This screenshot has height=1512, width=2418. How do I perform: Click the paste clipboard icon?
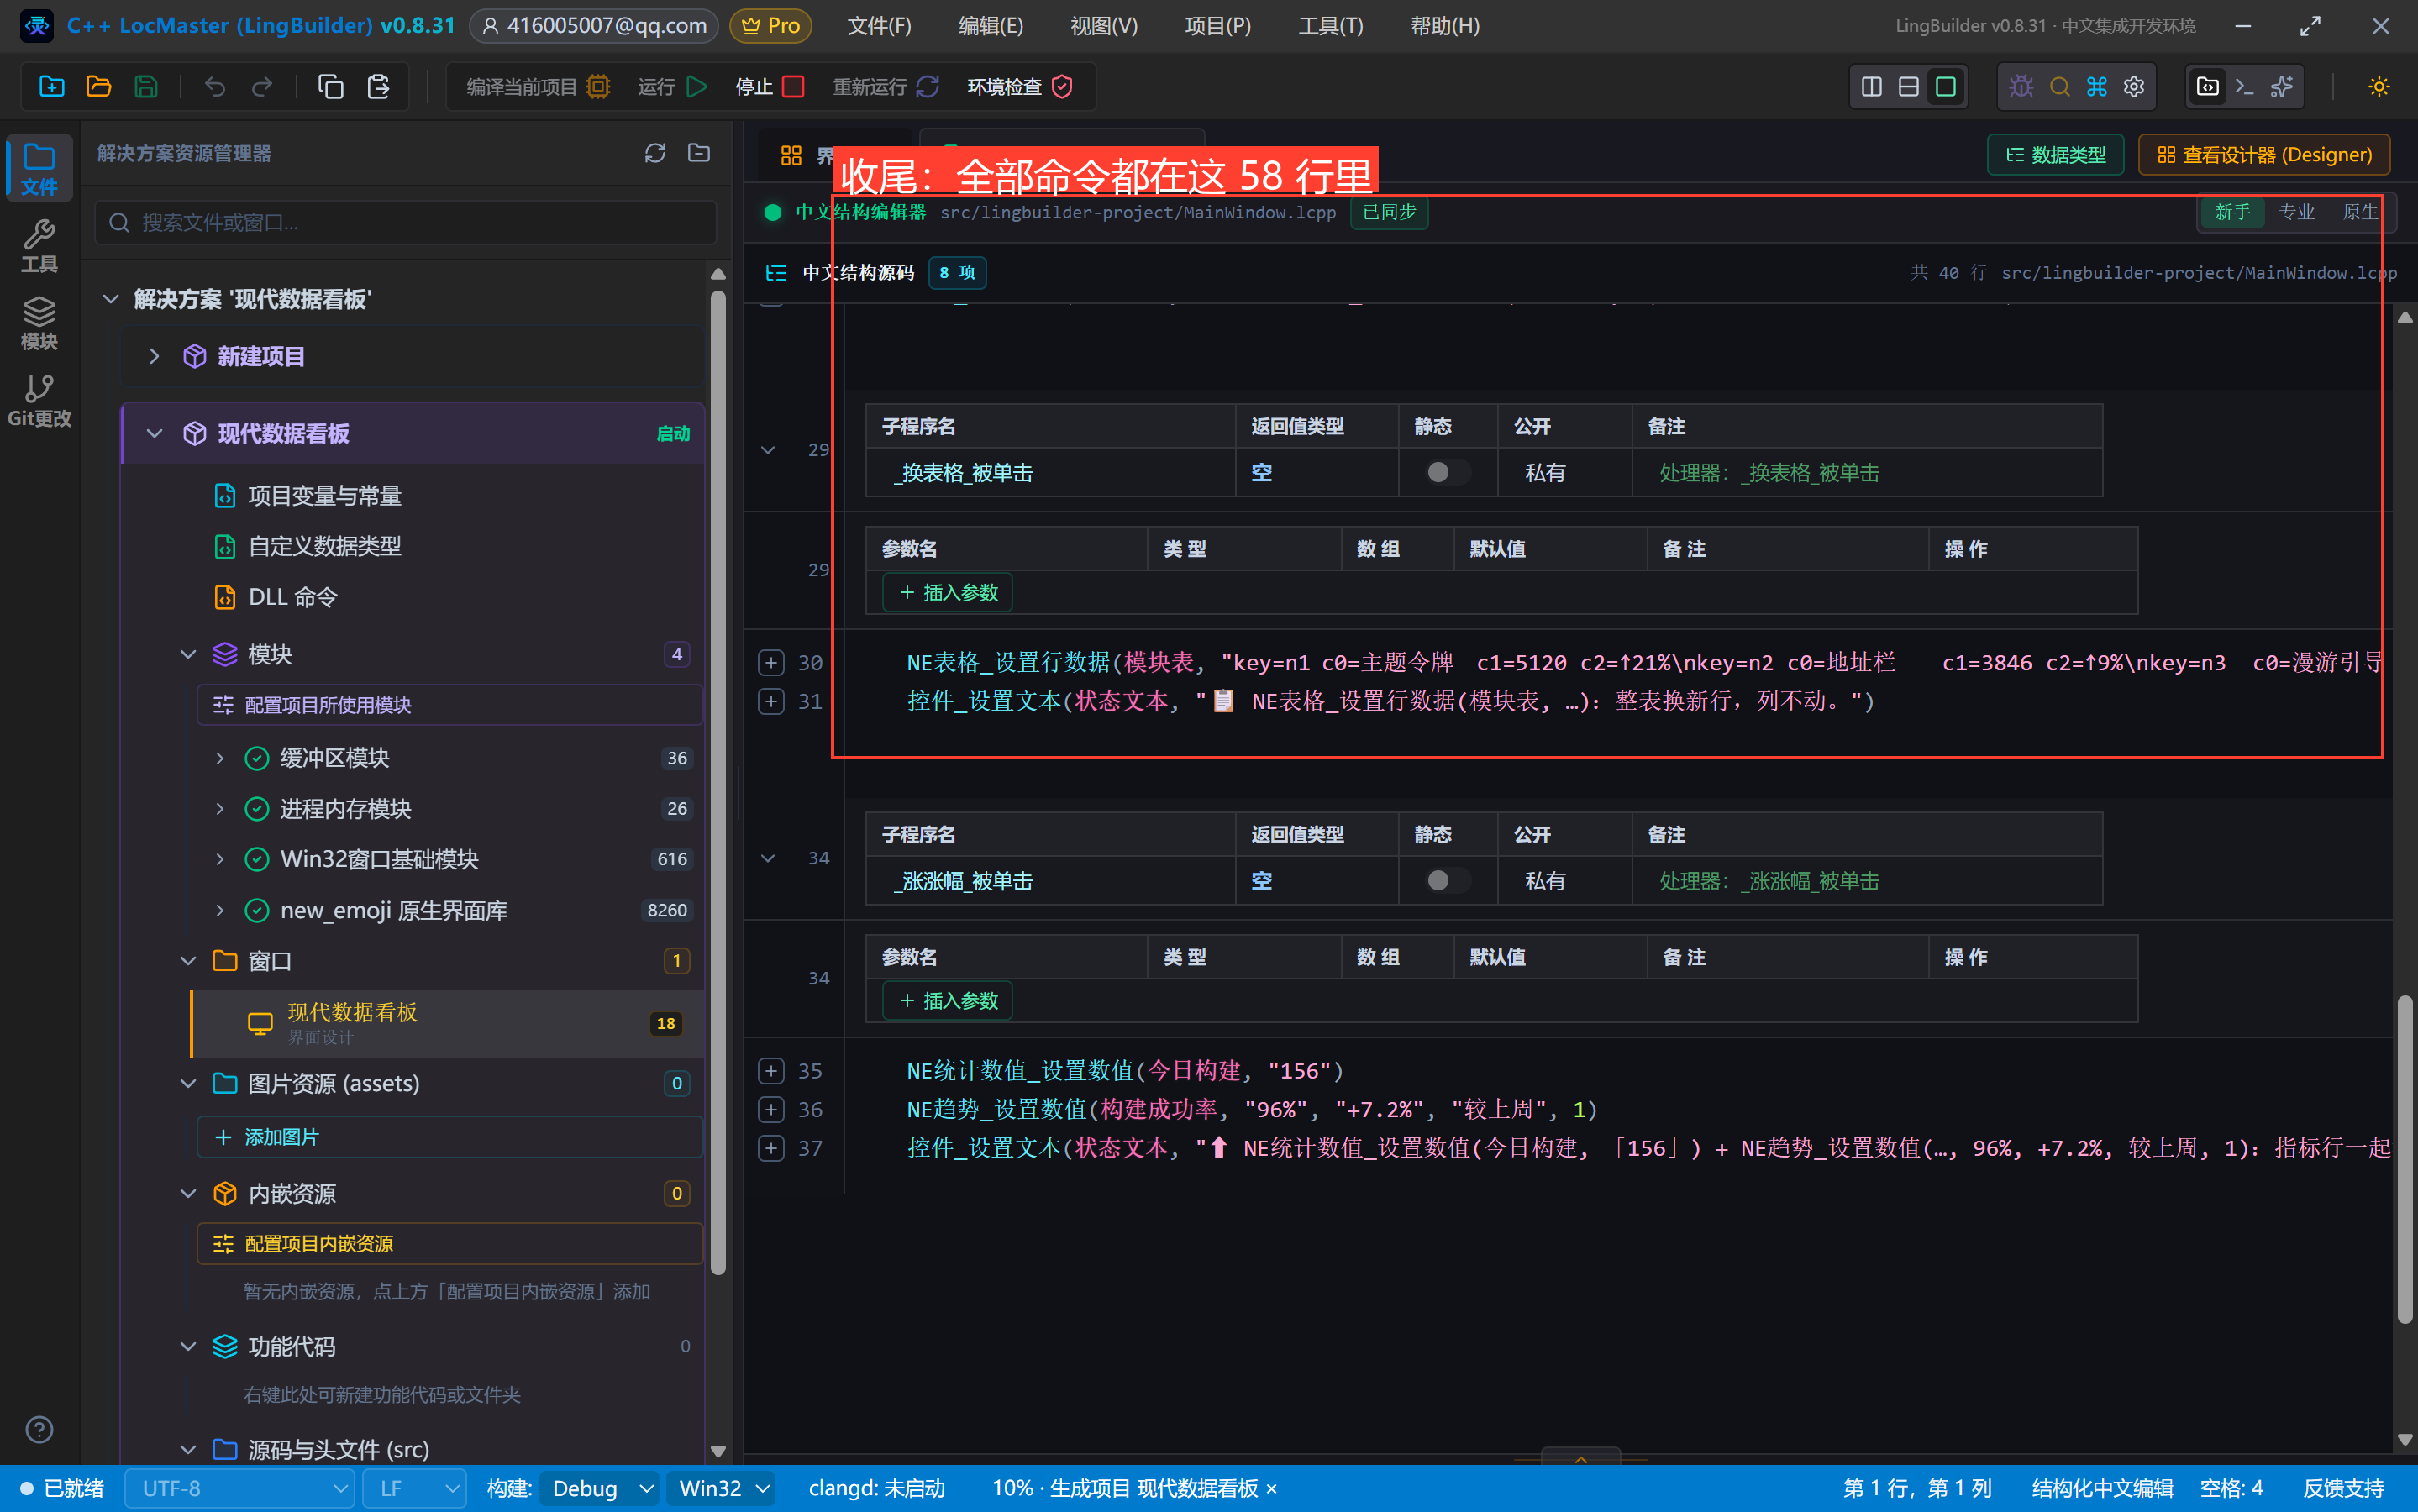click(378, 87)
